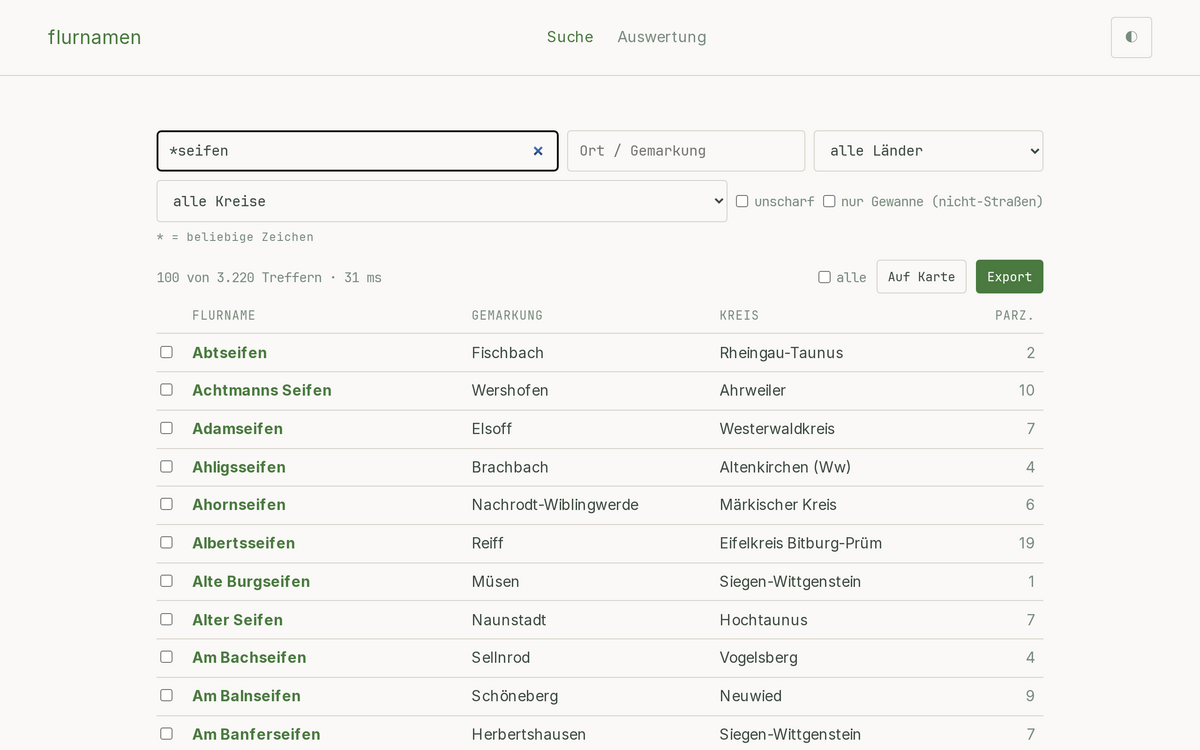Sort by the PARZ. column header
The width and height of the screenshot is (1200, 750).
click(x=1015, y=315)
